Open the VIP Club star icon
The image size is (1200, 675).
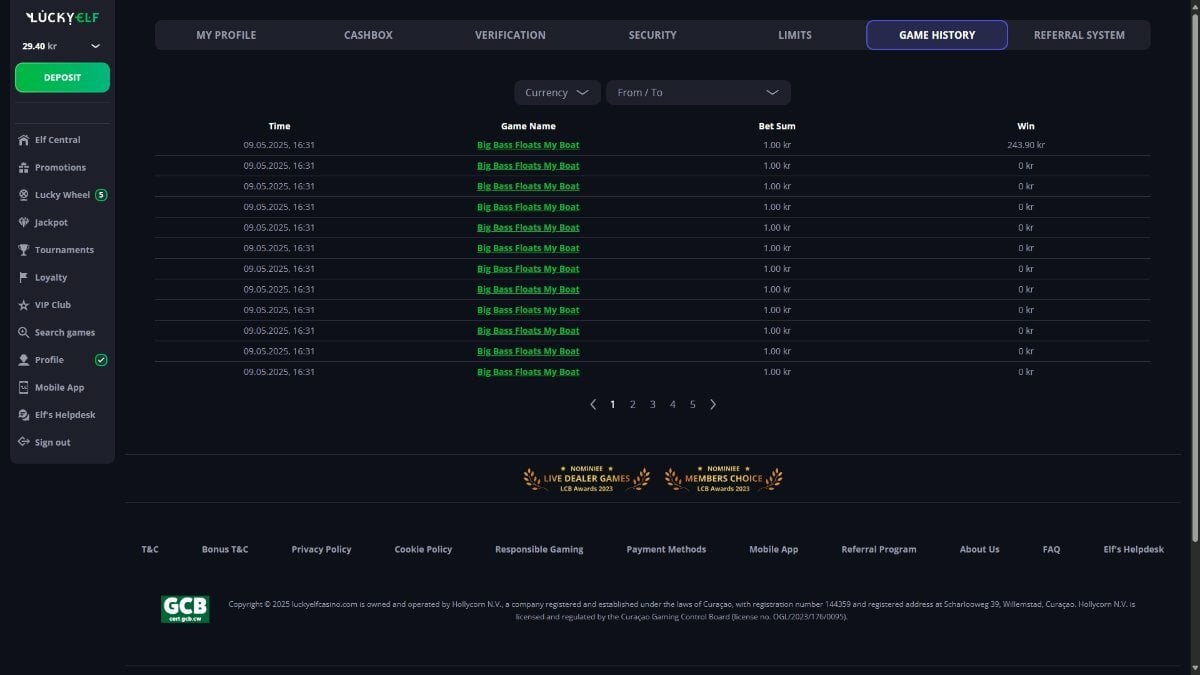[x=24, y=305]
